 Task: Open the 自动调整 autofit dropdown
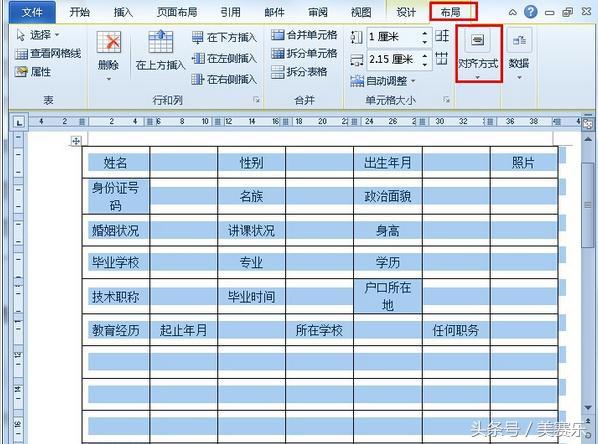(x=383, y=81)
